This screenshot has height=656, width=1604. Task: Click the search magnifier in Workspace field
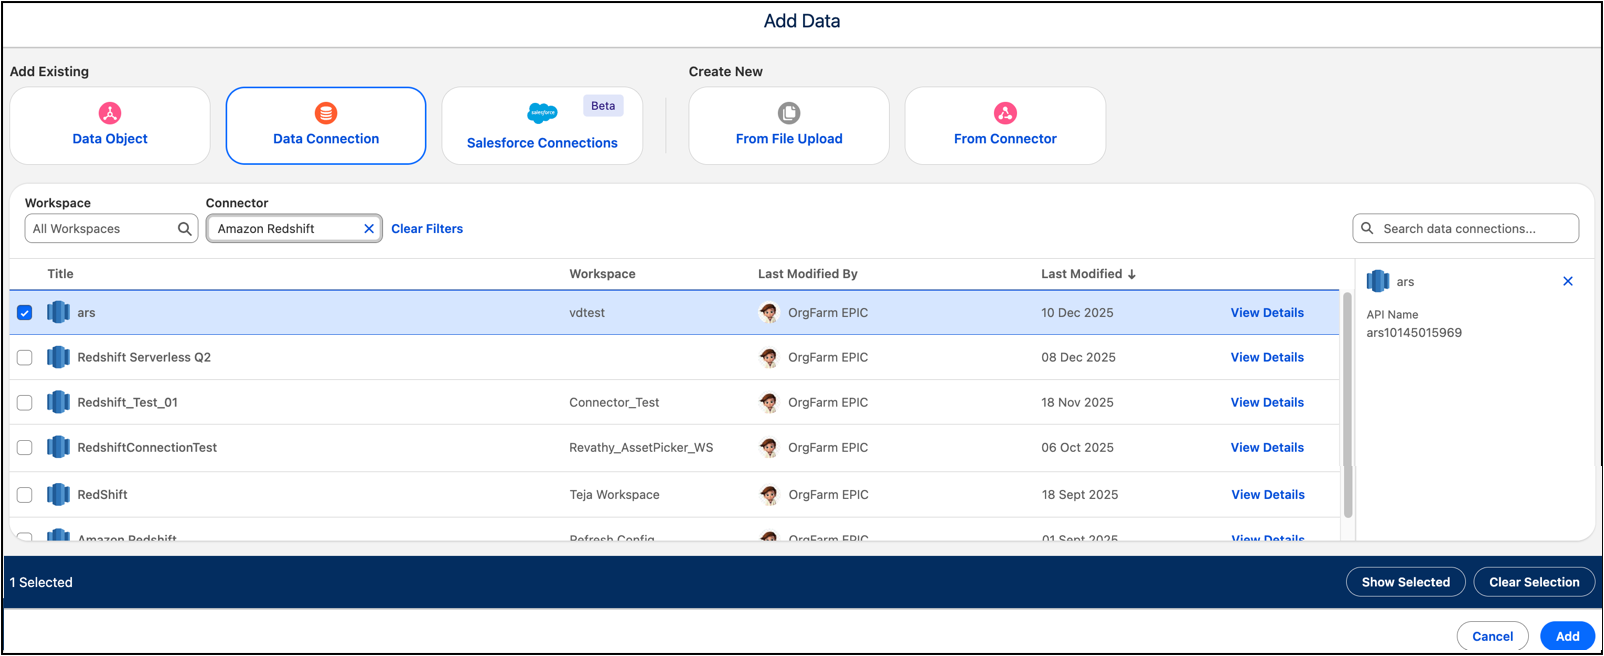coord(184,229)
